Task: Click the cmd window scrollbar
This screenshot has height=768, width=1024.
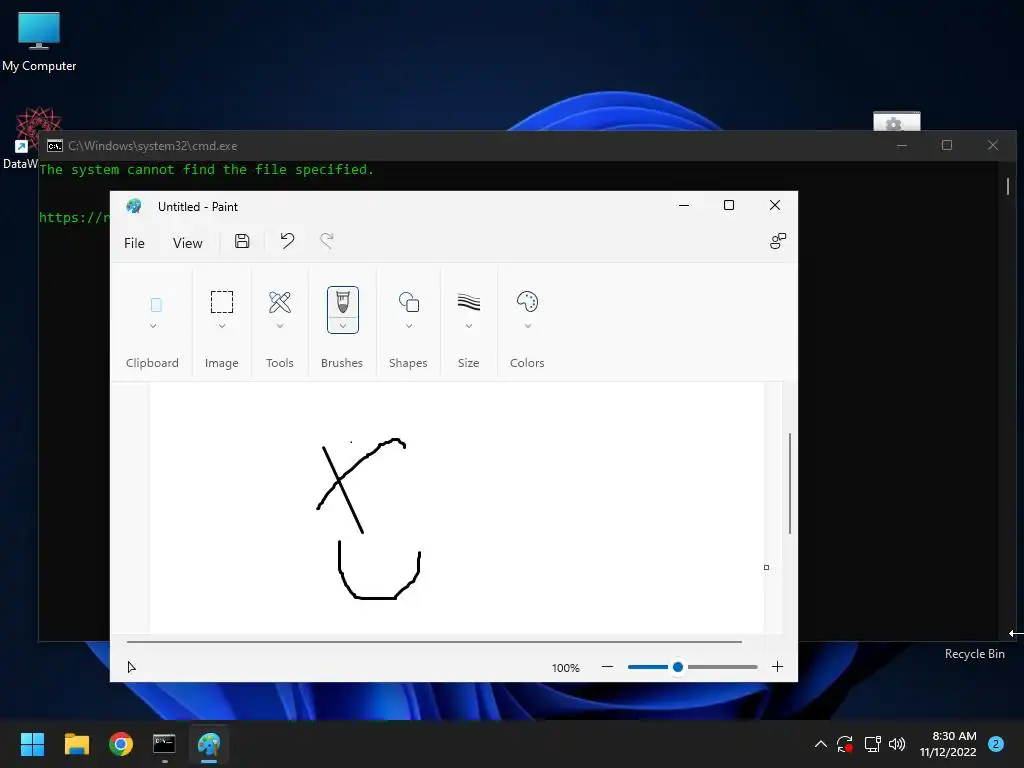Action: point(1008,186)
